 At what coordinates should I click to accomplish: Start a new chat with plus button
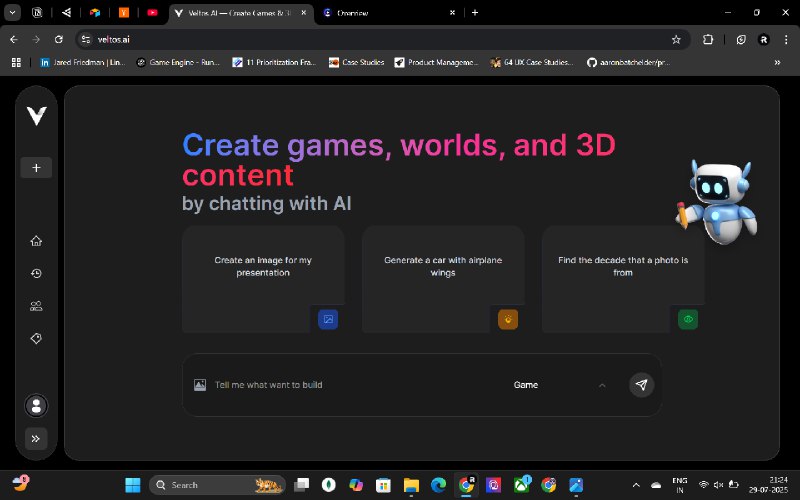point(36,168)
